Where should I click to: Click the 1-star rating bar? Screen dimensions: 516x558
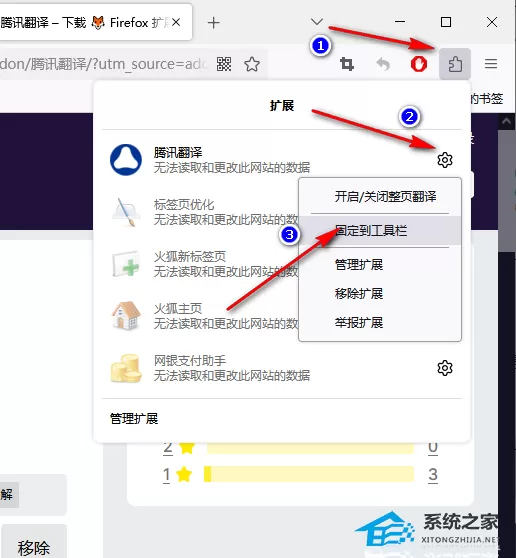point(309,474)
